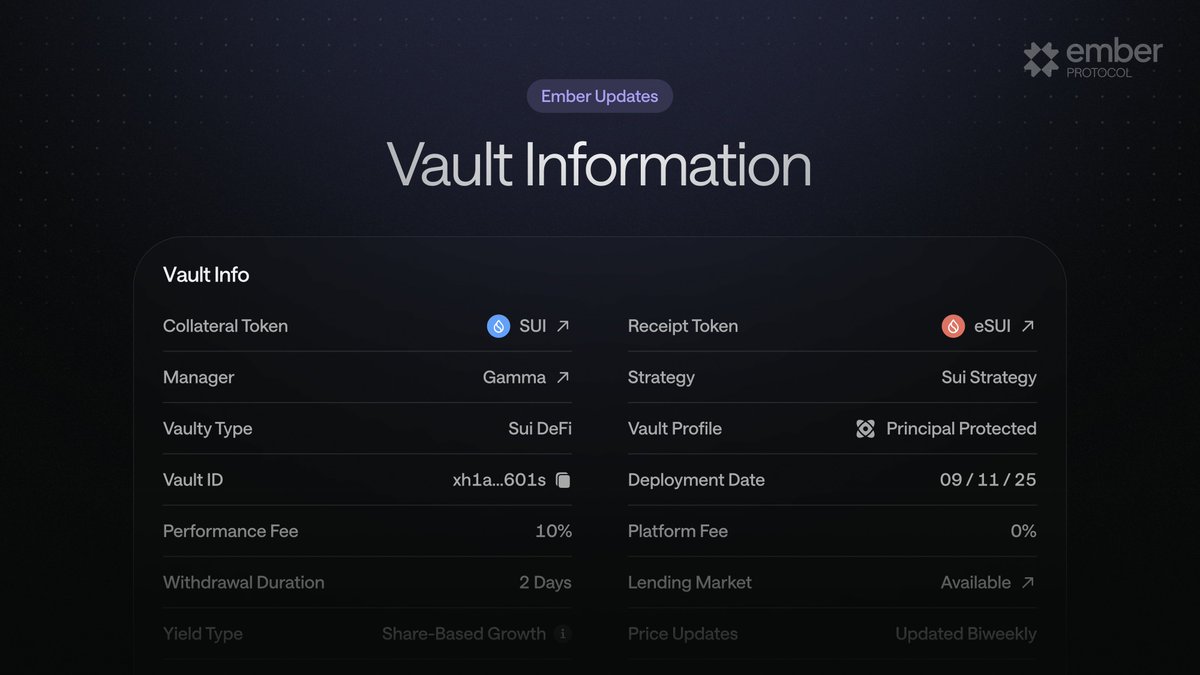The width and height of the screenshot is (1200, 675).
Task: Click the eSUI receipt token label
Action: point(993,326)
